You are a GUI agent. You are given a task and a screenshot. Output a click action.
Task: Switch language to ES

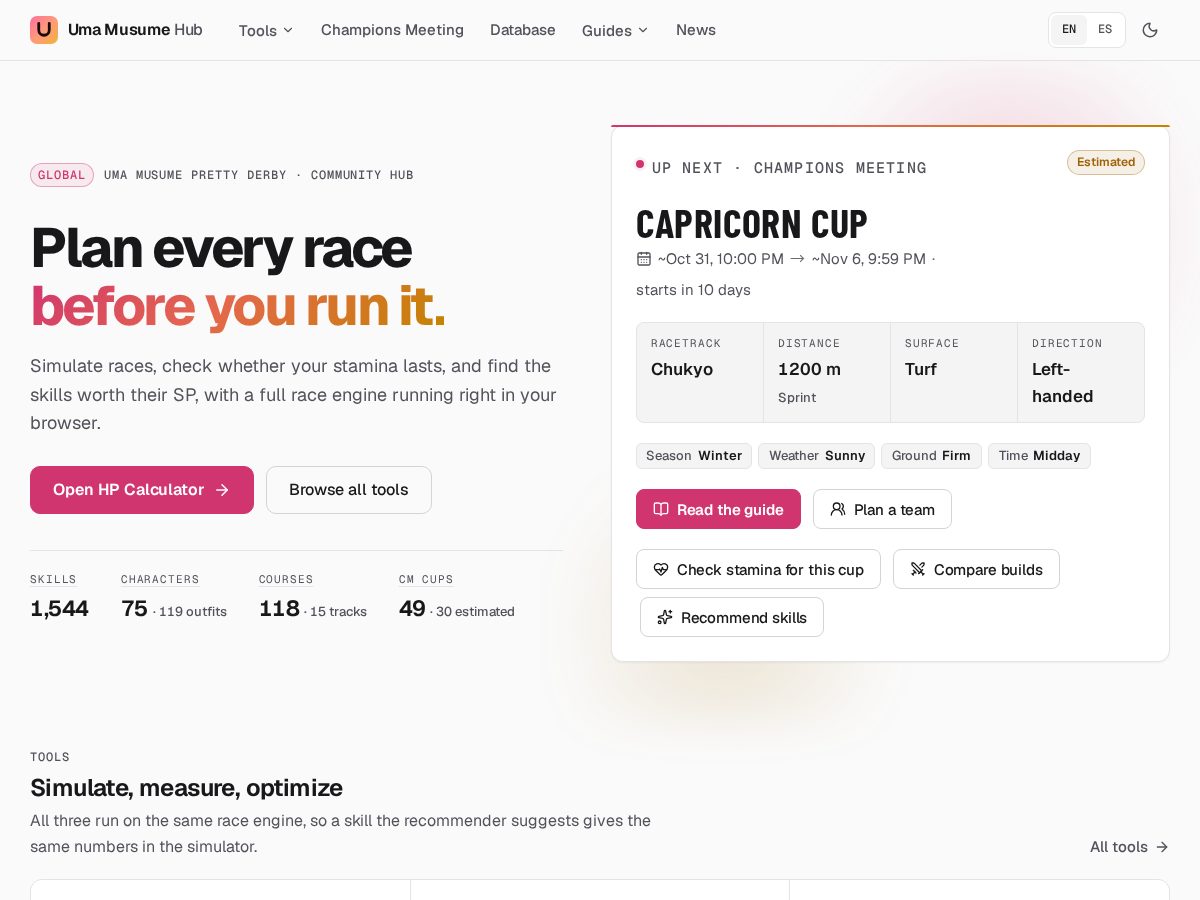click(x=1105, y=30)
